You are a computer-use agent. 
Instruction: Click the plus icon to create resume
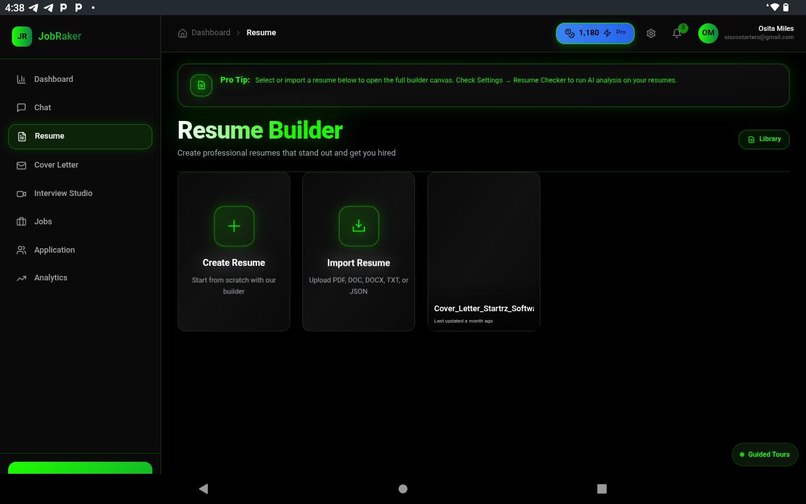click(234, 226)
